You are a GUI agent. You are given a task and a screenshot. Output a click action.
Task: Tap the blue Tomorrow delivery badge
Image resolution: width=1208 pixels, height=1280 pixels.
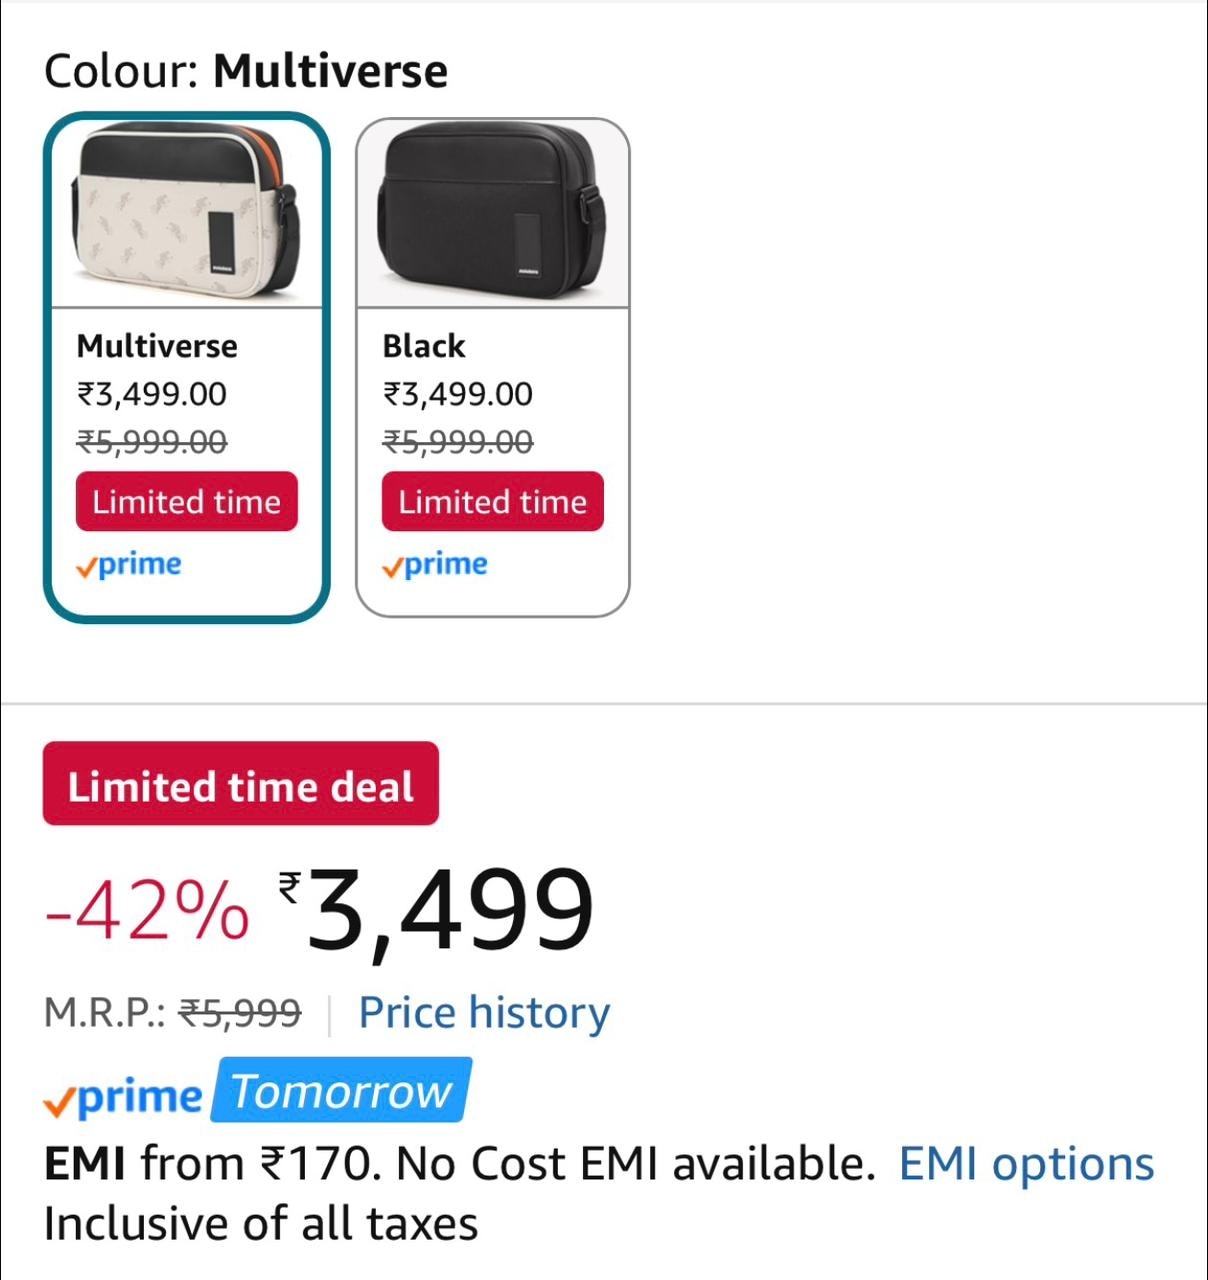point(341,1091)
